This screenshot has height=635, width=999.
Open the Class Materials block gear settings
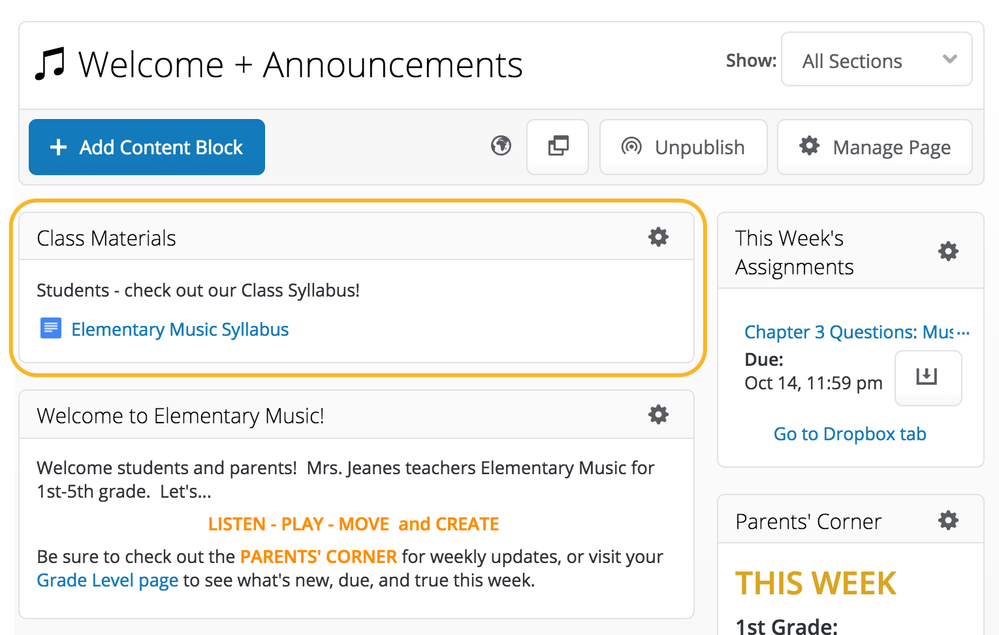[658, 237]
